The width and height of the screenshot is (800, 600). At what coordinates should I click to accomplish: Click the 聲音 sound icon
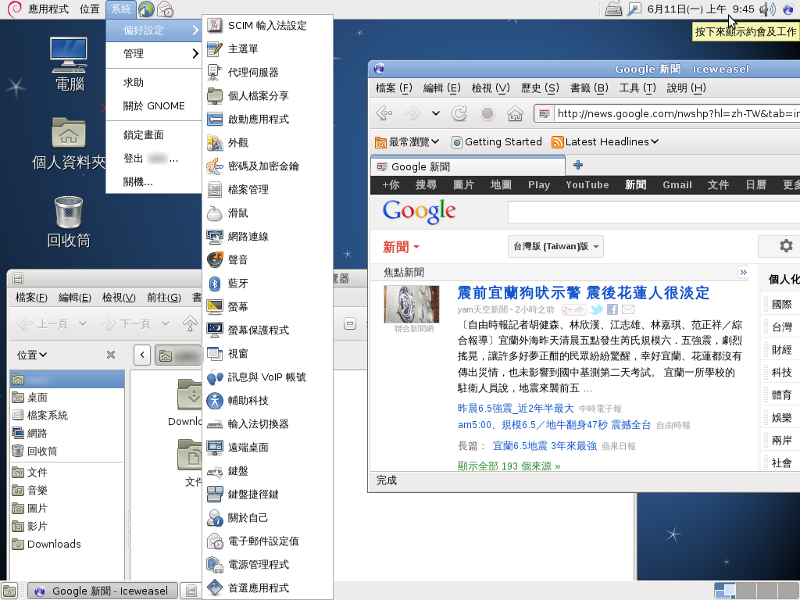pyautogui.click(x=215, y=260)
